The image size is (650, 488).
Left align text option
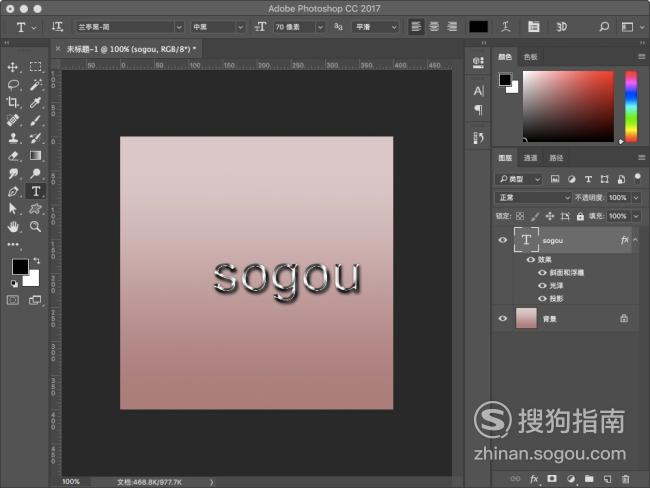click(416, 27)
